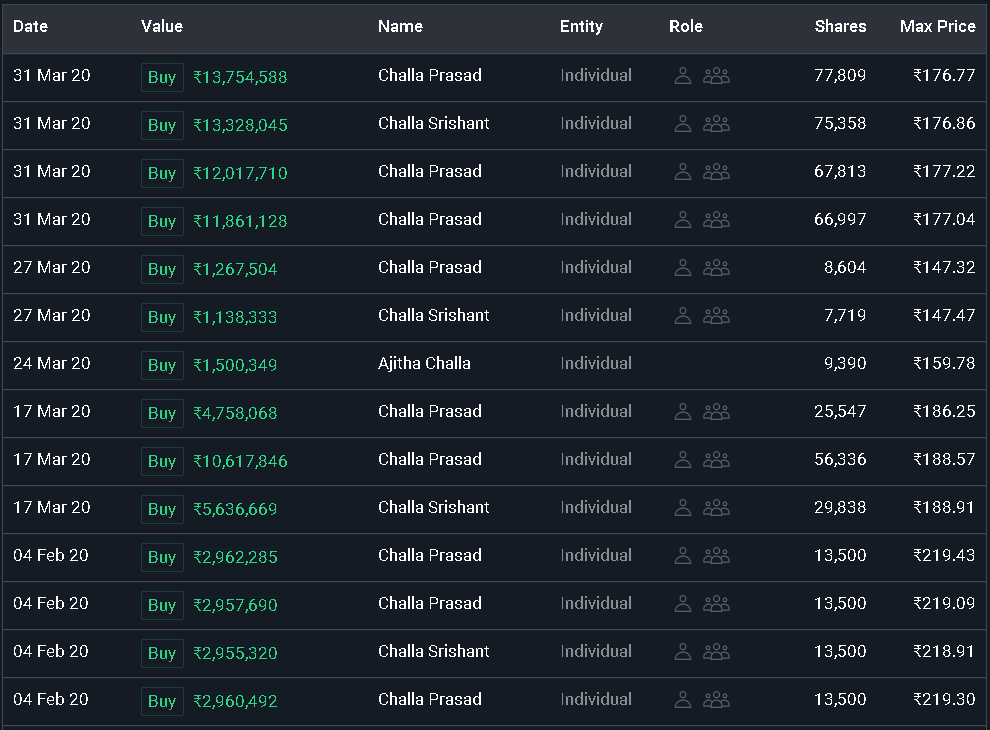Click the person icon in the ₹1,267,504 row
This screenshot has width=990, height=730.
click(x=683, y=268)
